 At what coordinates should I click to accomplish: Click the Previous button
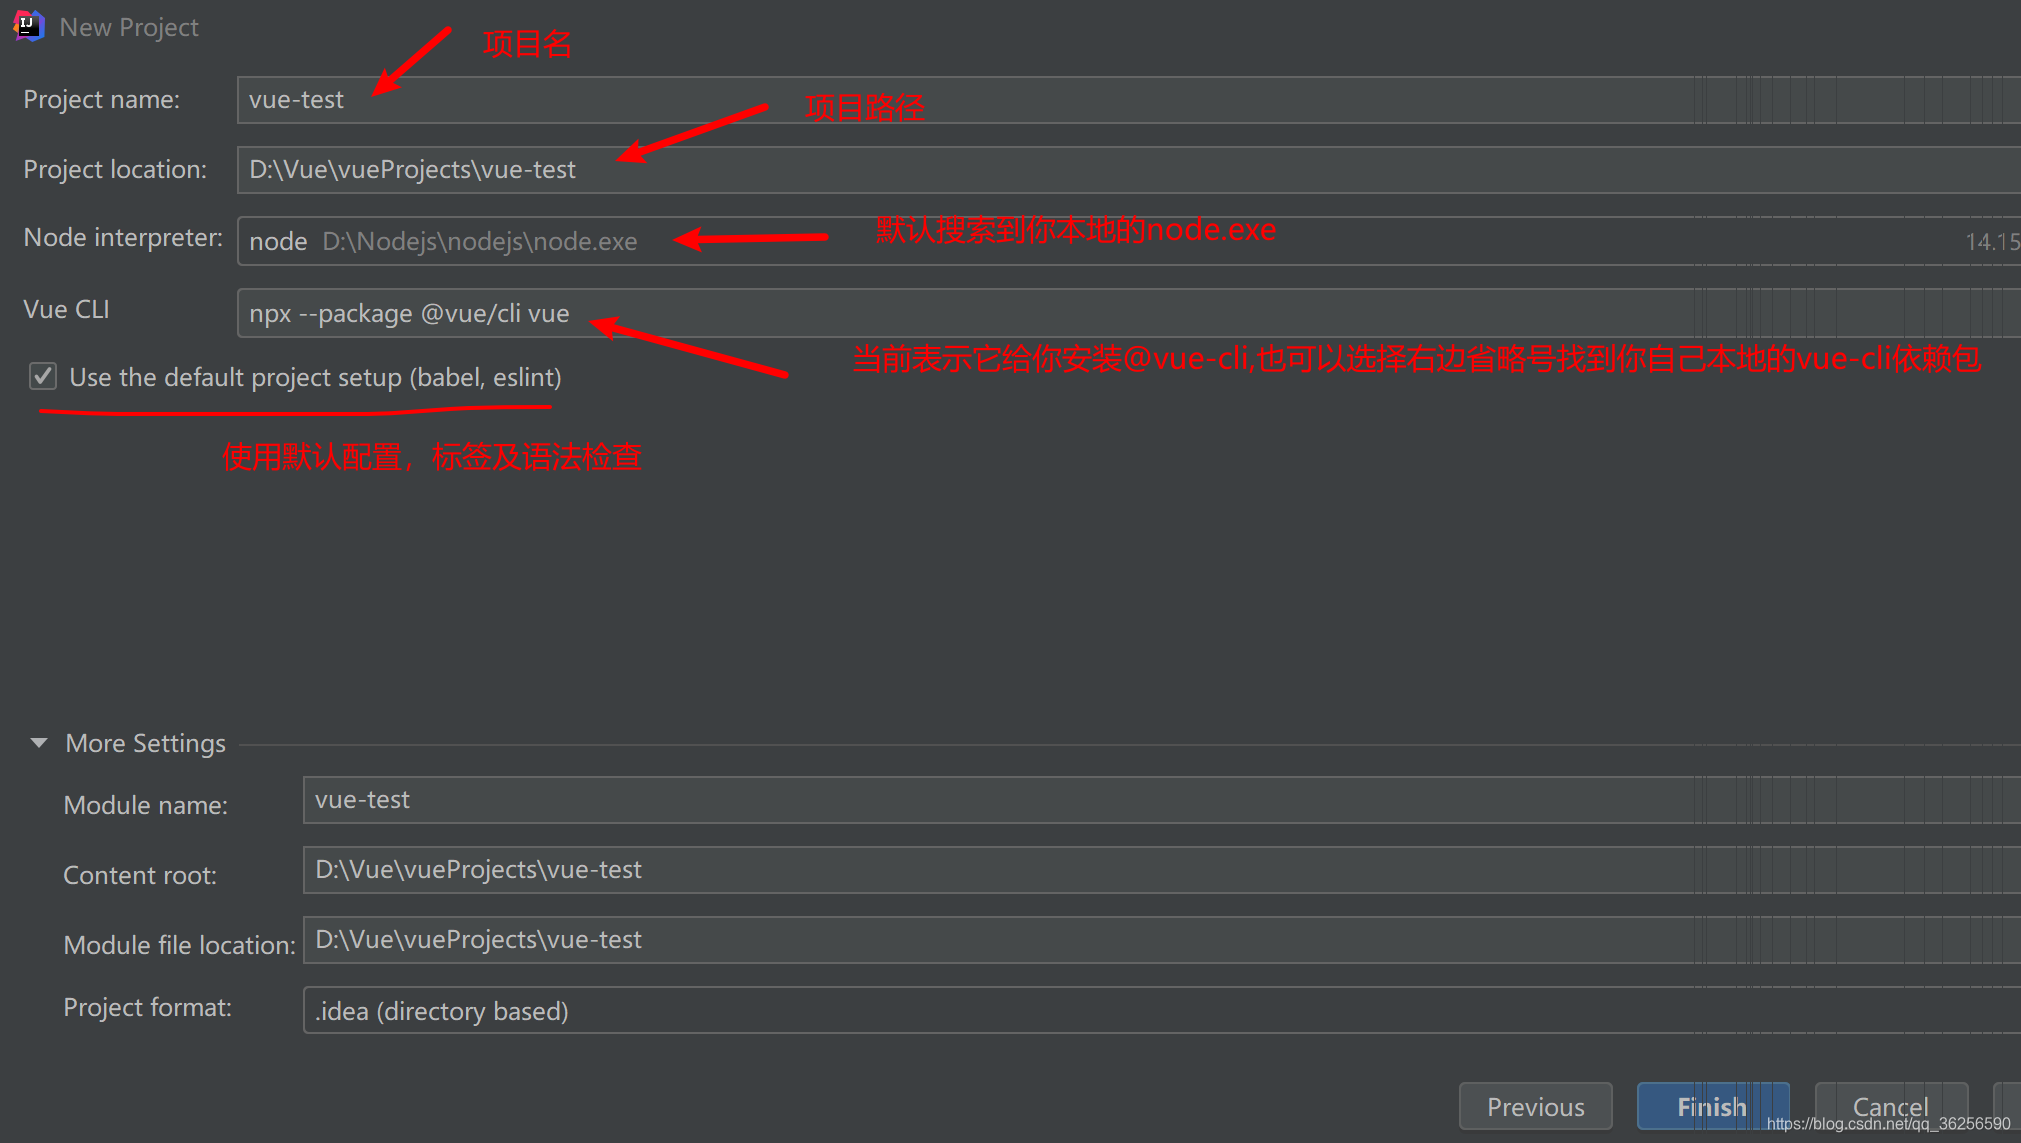tap(1535, 1106)
